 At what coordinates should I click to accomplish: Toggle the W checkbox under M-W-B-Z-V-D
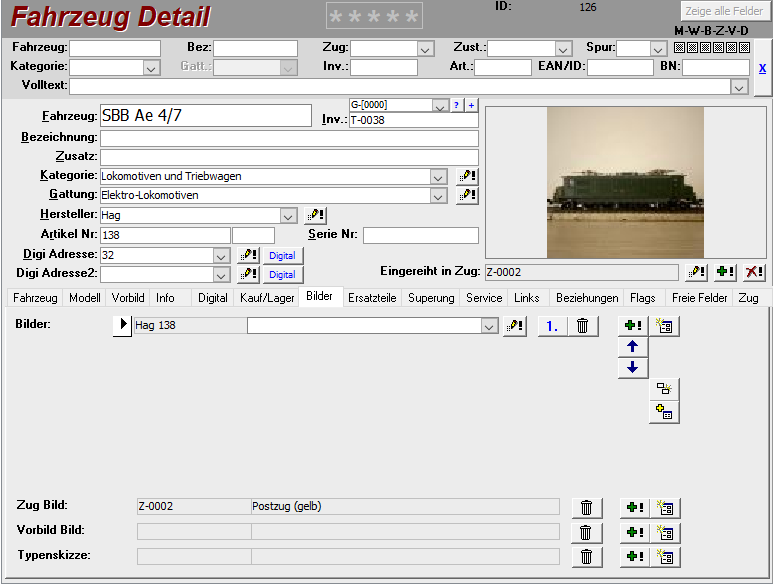(x=693, y=48)
